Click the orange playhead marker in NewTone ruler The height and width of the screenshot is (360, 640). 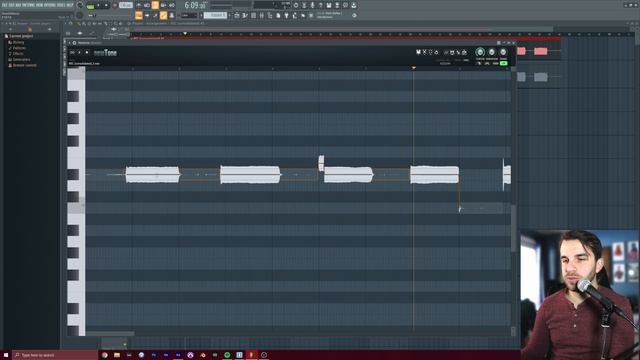[x=413, y=68]
